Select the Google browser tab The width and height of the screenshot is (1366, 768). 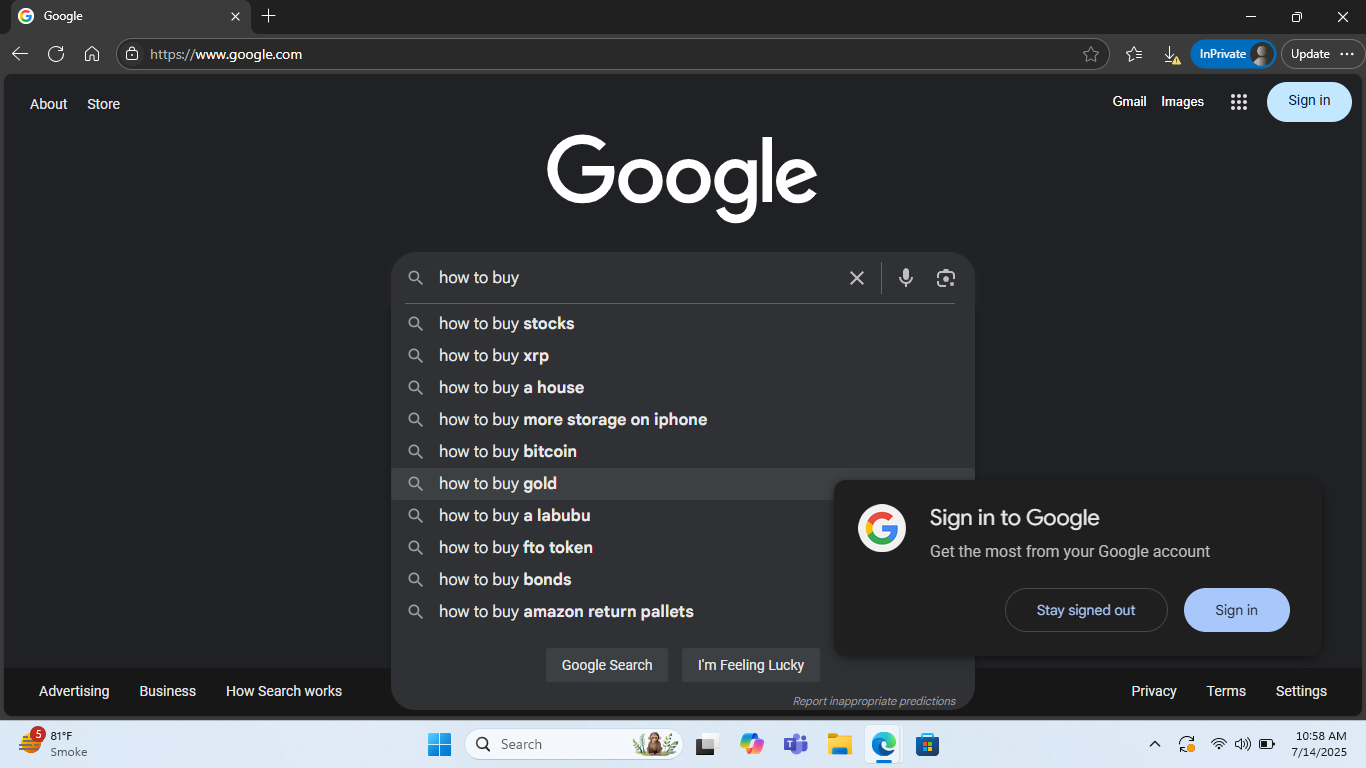[x=129, y=16]
